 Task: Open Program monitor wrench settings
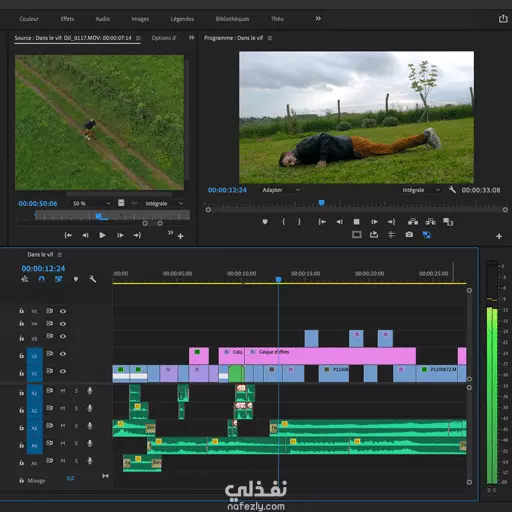(x=452, y=190)
